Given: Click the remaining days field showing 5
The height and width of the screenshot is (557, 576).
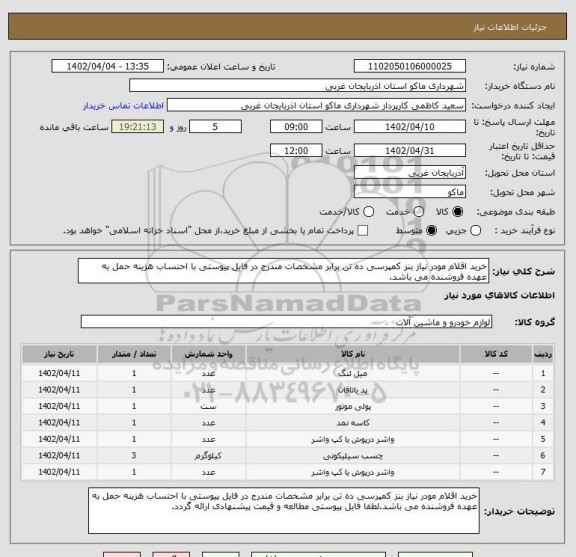Looking at the screenshot, I should point(215,127).
